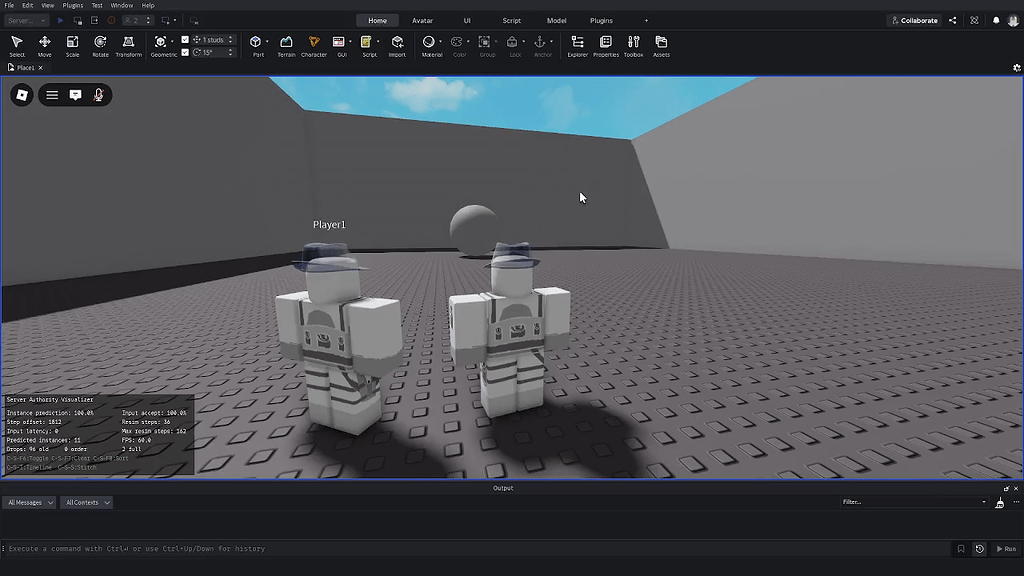Open the Explorer panel
The height and width of the screenshot is (576, 1024).
click(577, 46)
